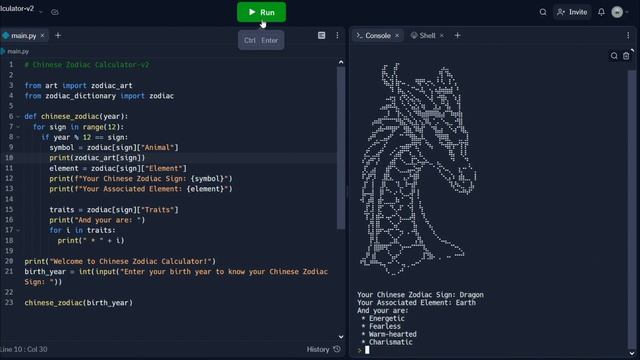Close the Console tab
The width and height of the screenshot is (640, 360).
pyautogui.click(x=397, y=36)
